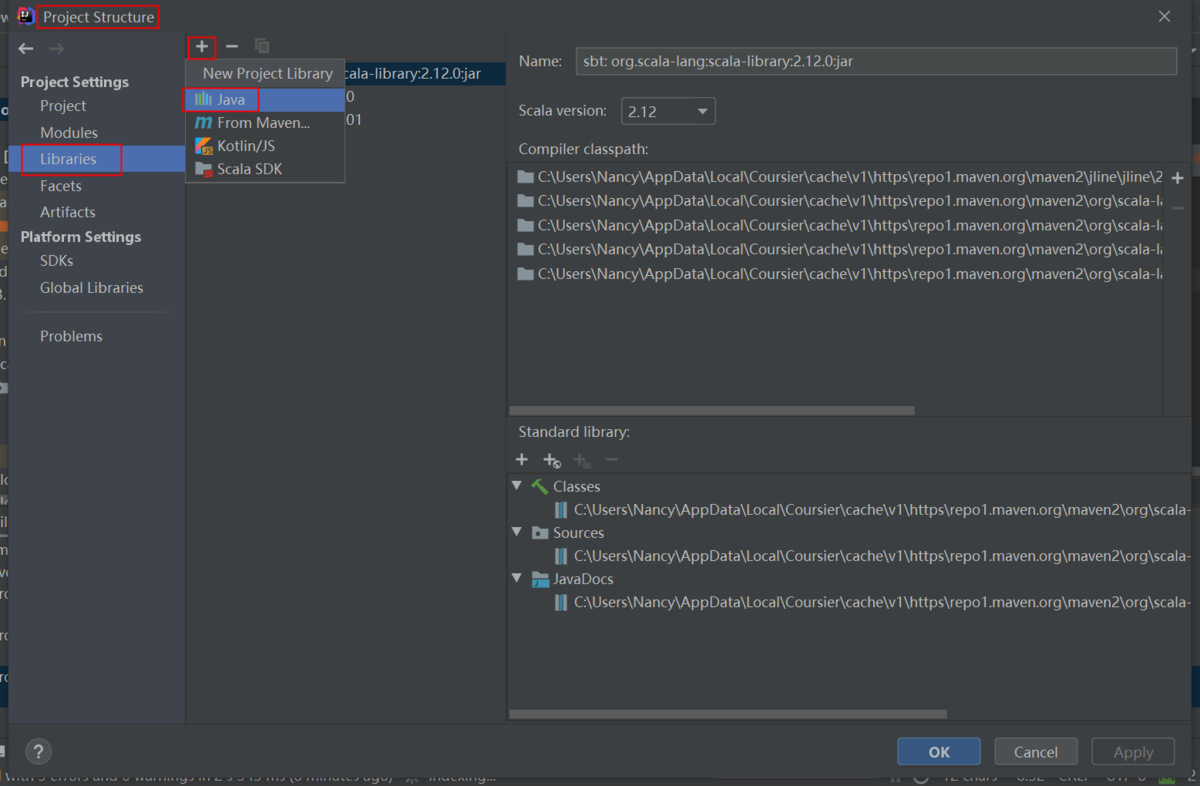Open the Modules settings page
Viewport: 1200px width, 786px height.
click(x=69, y=133)
